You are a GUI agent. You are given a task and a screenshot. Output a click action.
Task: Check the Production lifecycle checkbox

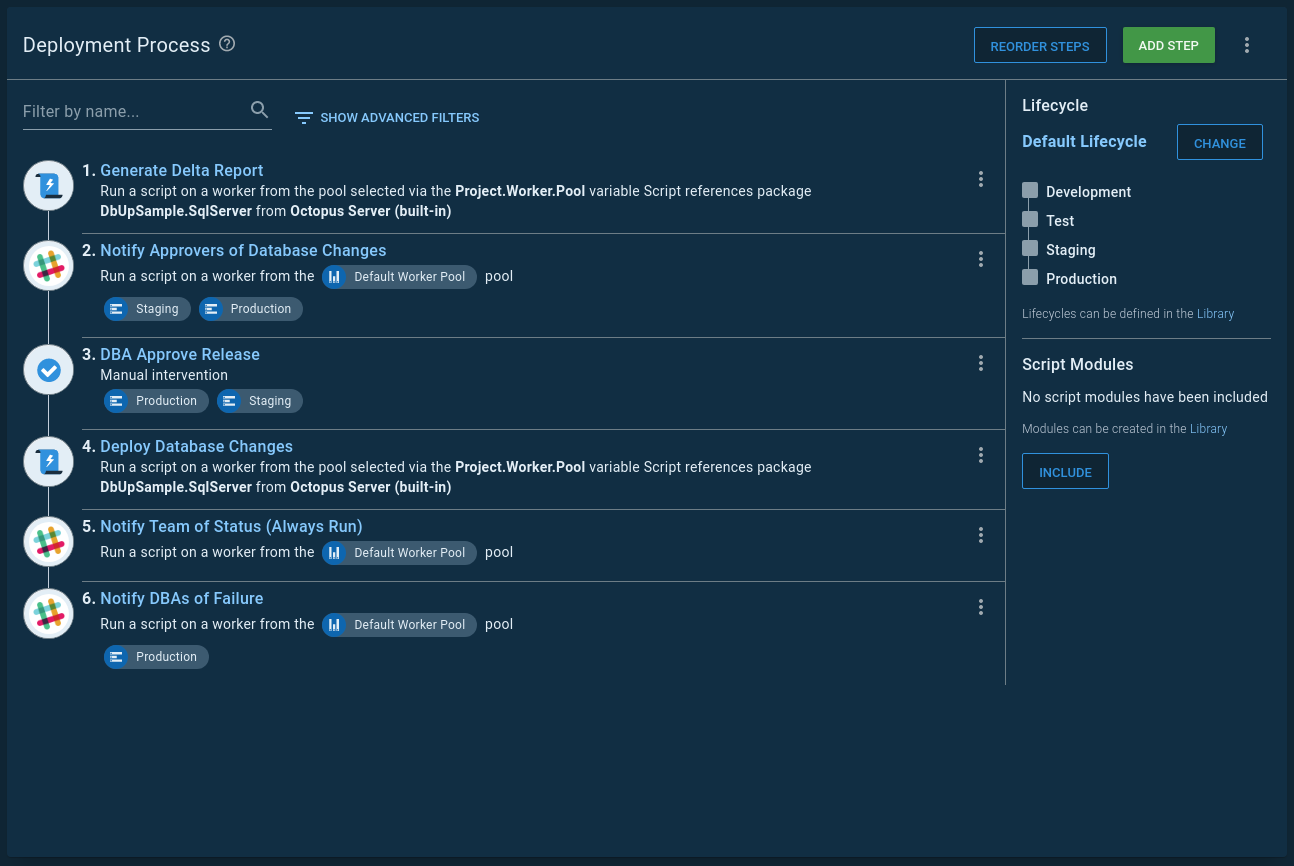1030,277
